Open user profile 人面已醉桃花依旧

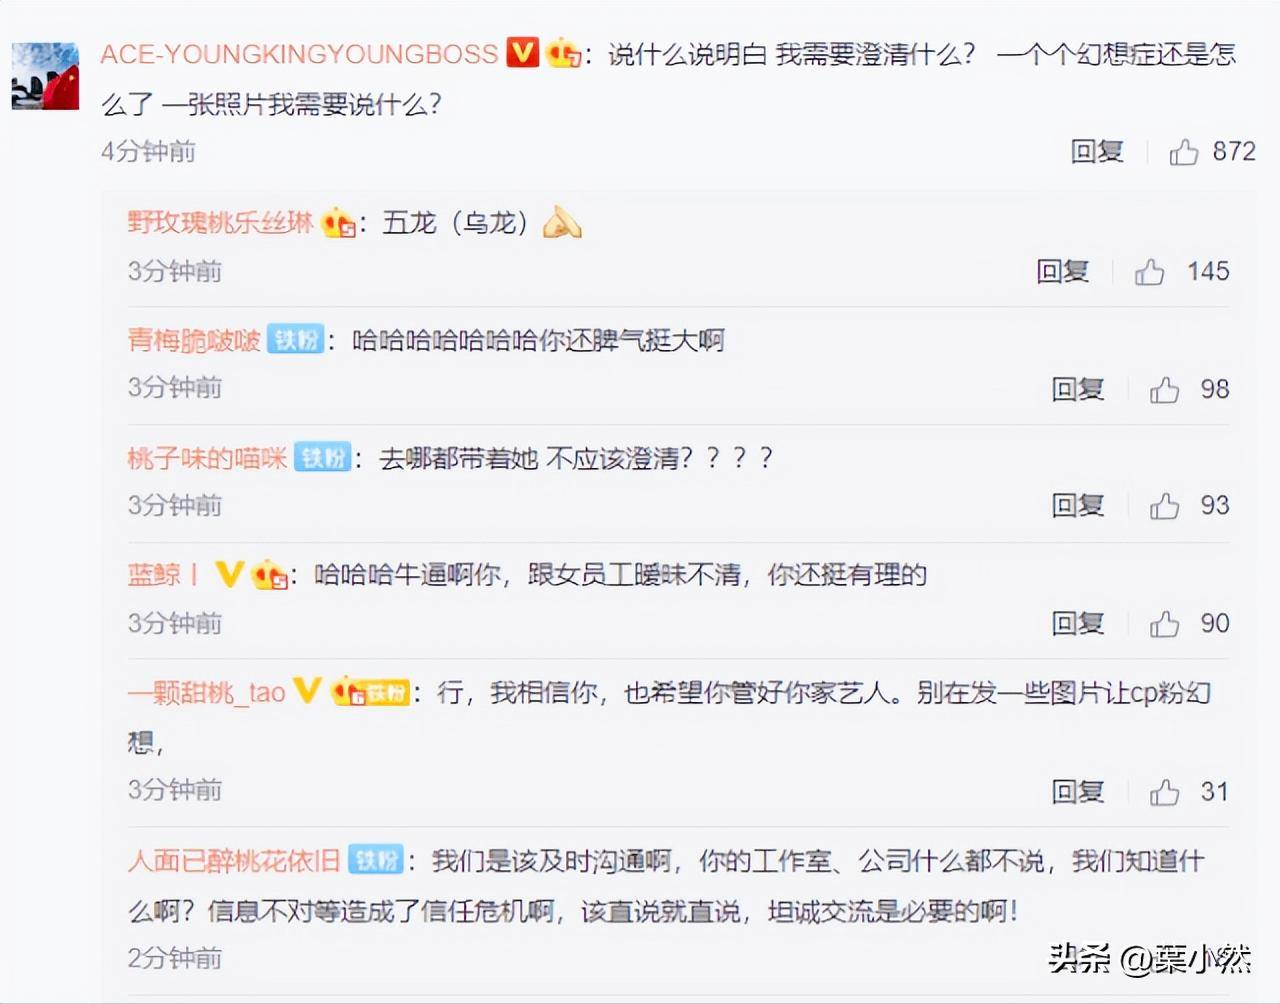tap(234, 860)
